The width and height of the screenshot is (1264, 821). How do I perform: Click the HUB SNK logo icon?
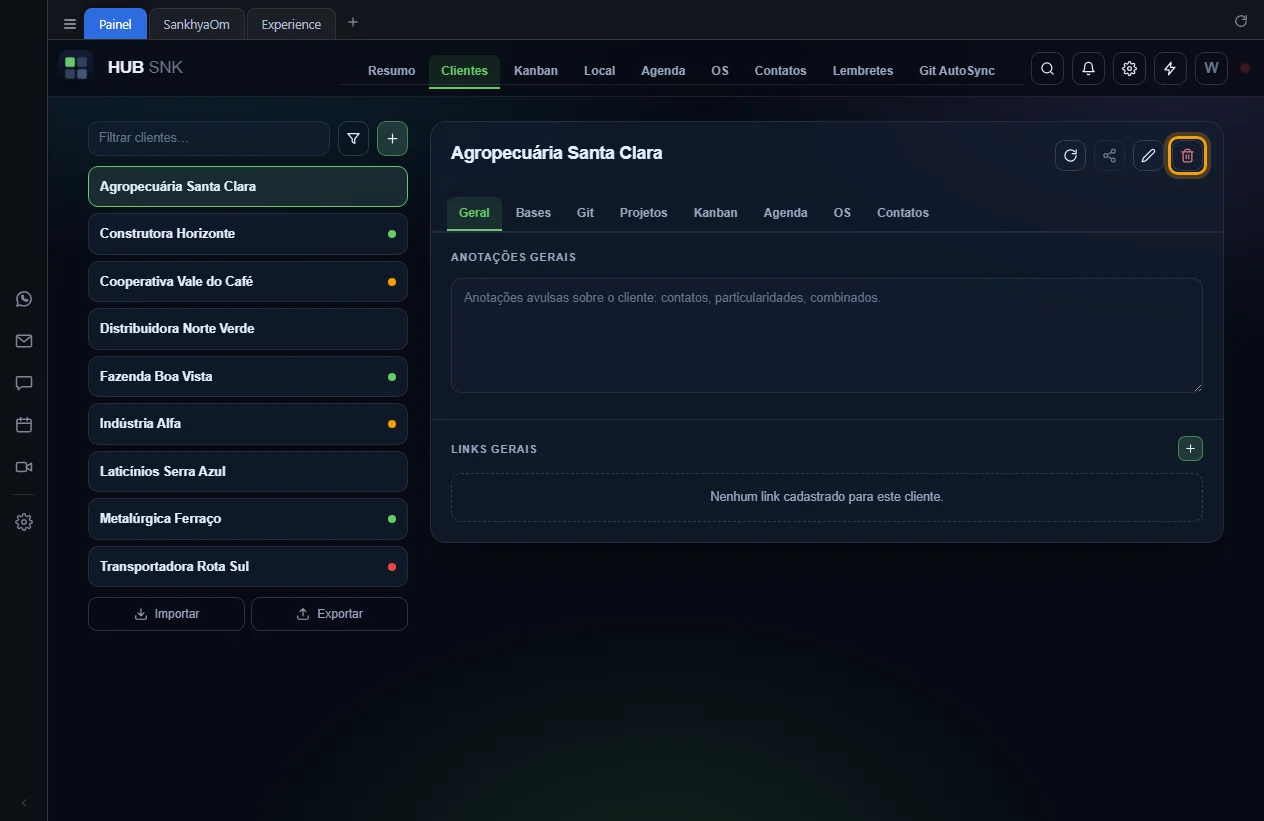[76, 68]
